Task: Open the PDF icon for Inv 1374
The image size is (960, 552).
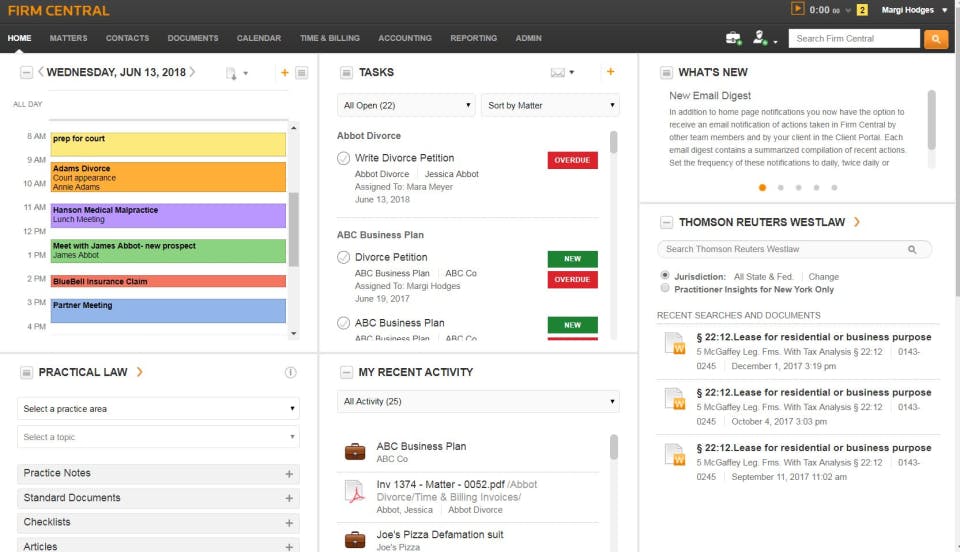Action: (355, 491)
